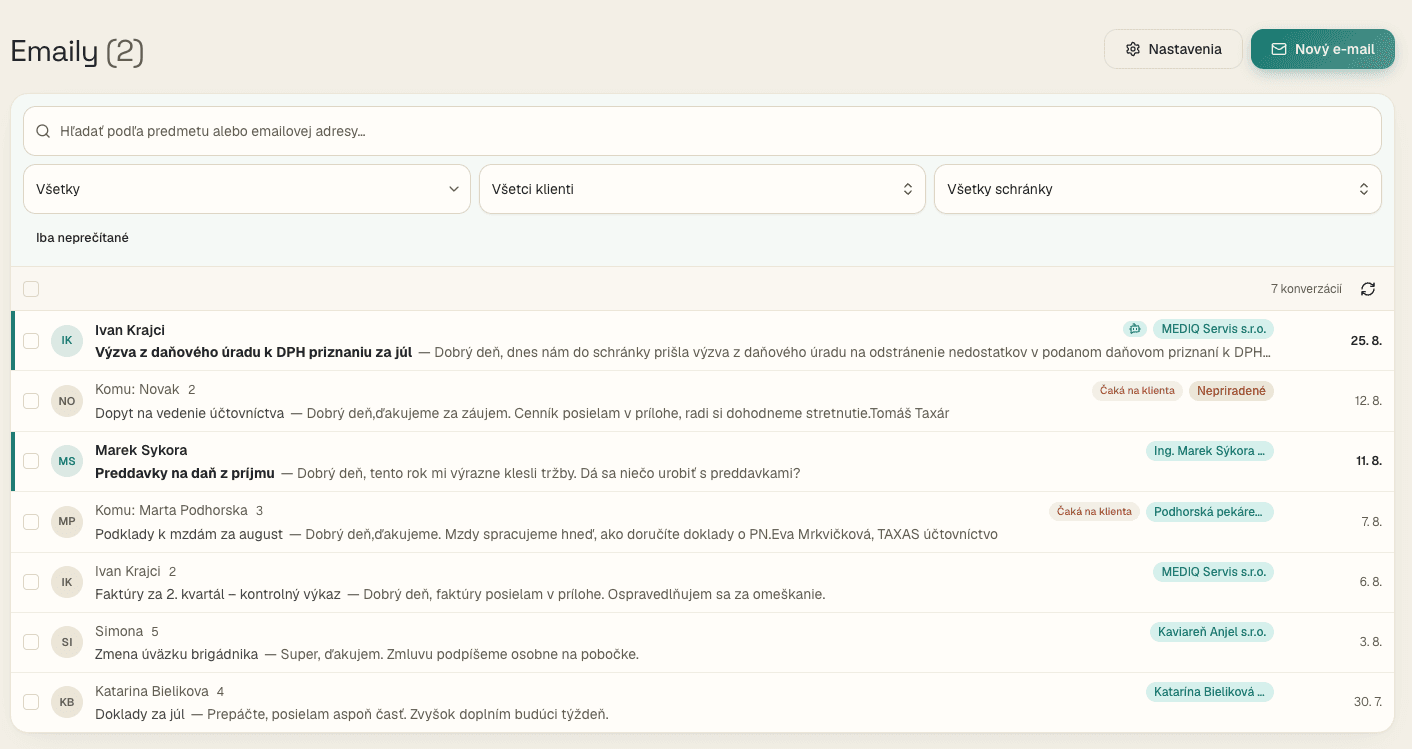This screenshot has height=749, width=1412.
Task: Refresh the conversation list
Action: pos(1368,289)
